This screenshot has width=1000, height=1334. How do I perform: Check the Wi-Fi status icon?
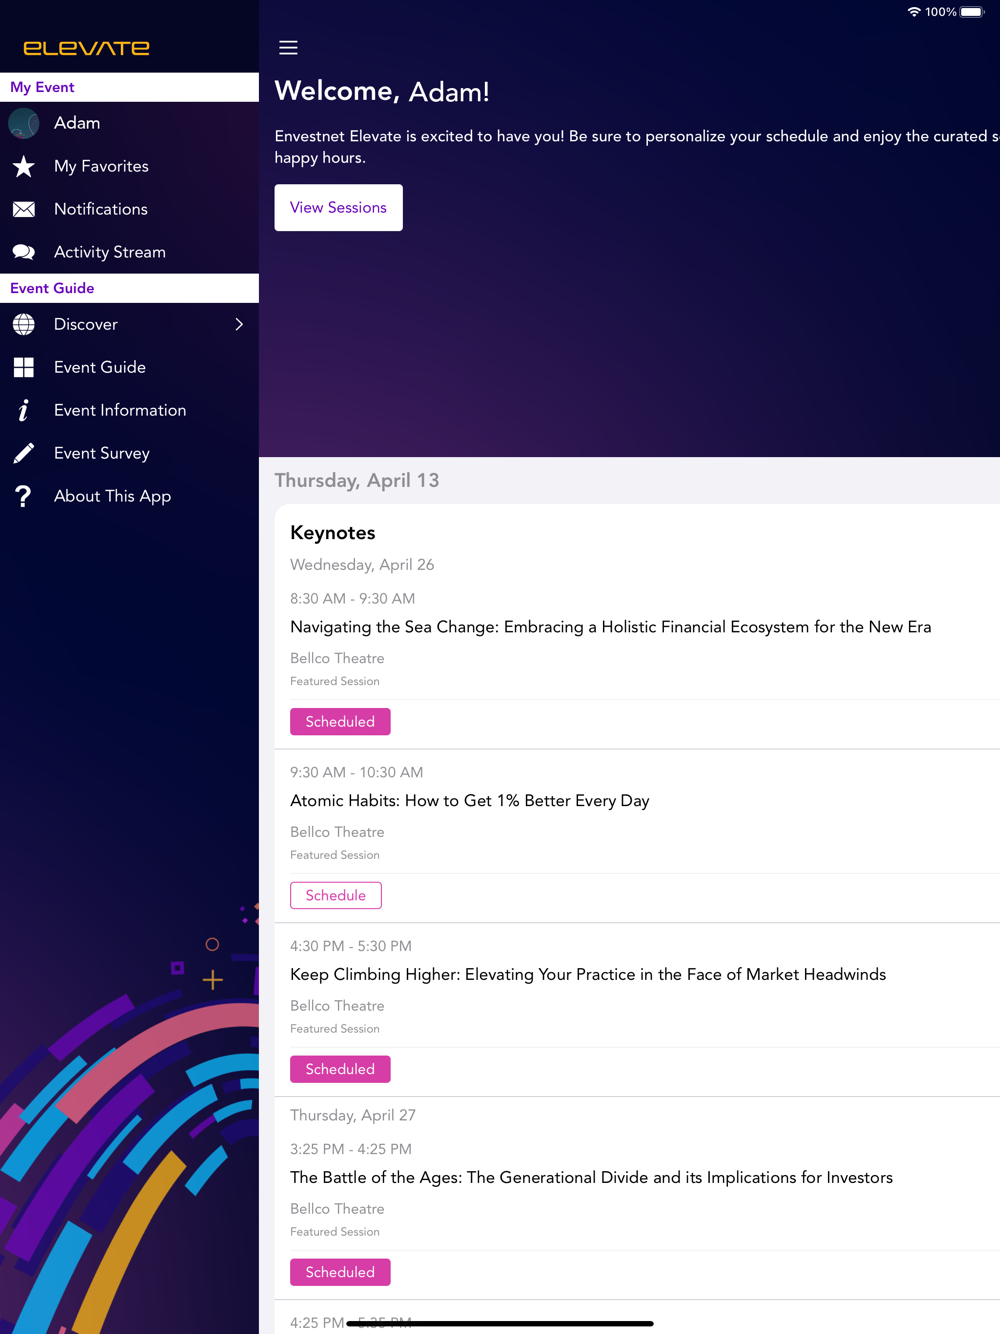[914, 12]
